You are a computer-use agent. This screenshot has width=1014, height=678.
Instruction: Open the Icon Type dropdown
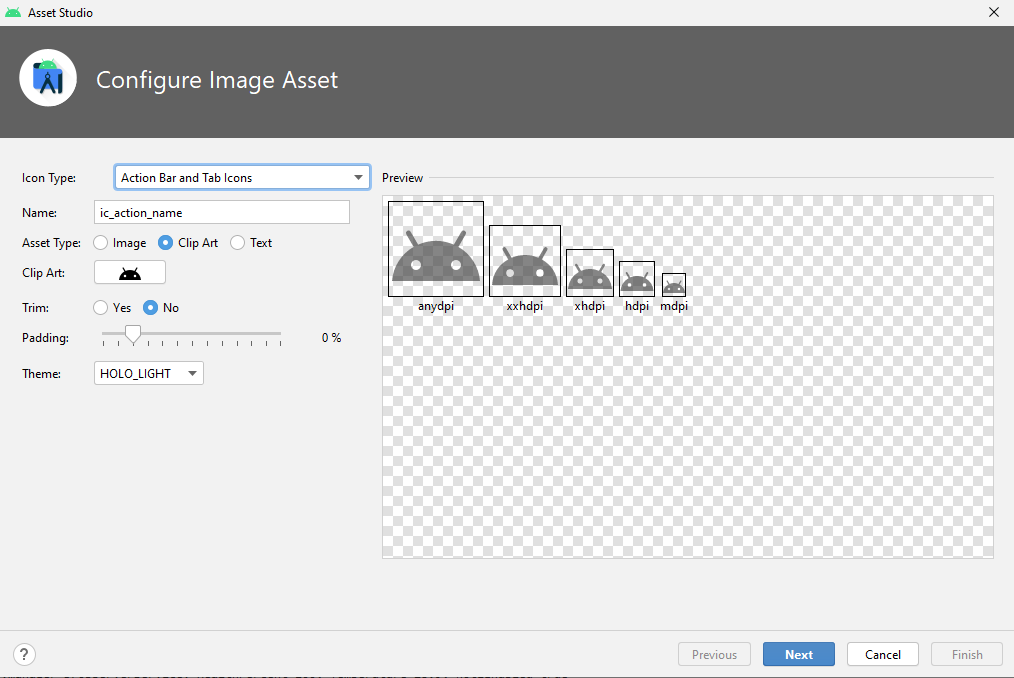point(242,177)
